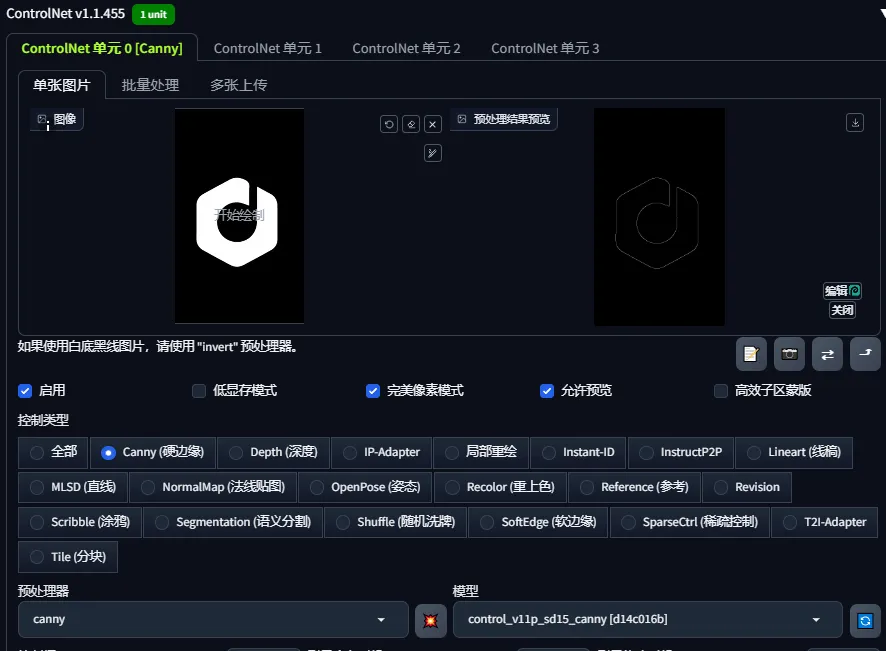The image size is (886, 651).
Task: Select the InstructP2P control type
Action: coord(681,453)
